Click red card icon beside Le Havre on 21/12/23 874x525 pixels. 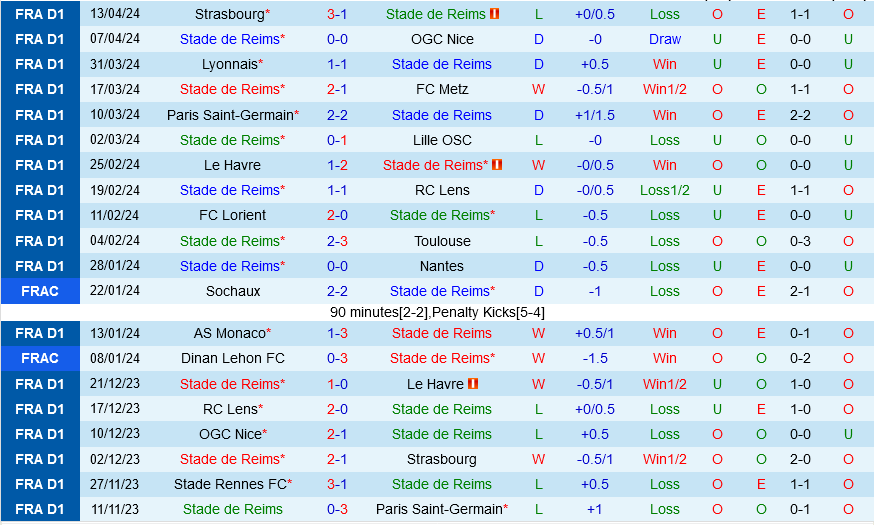473,384
